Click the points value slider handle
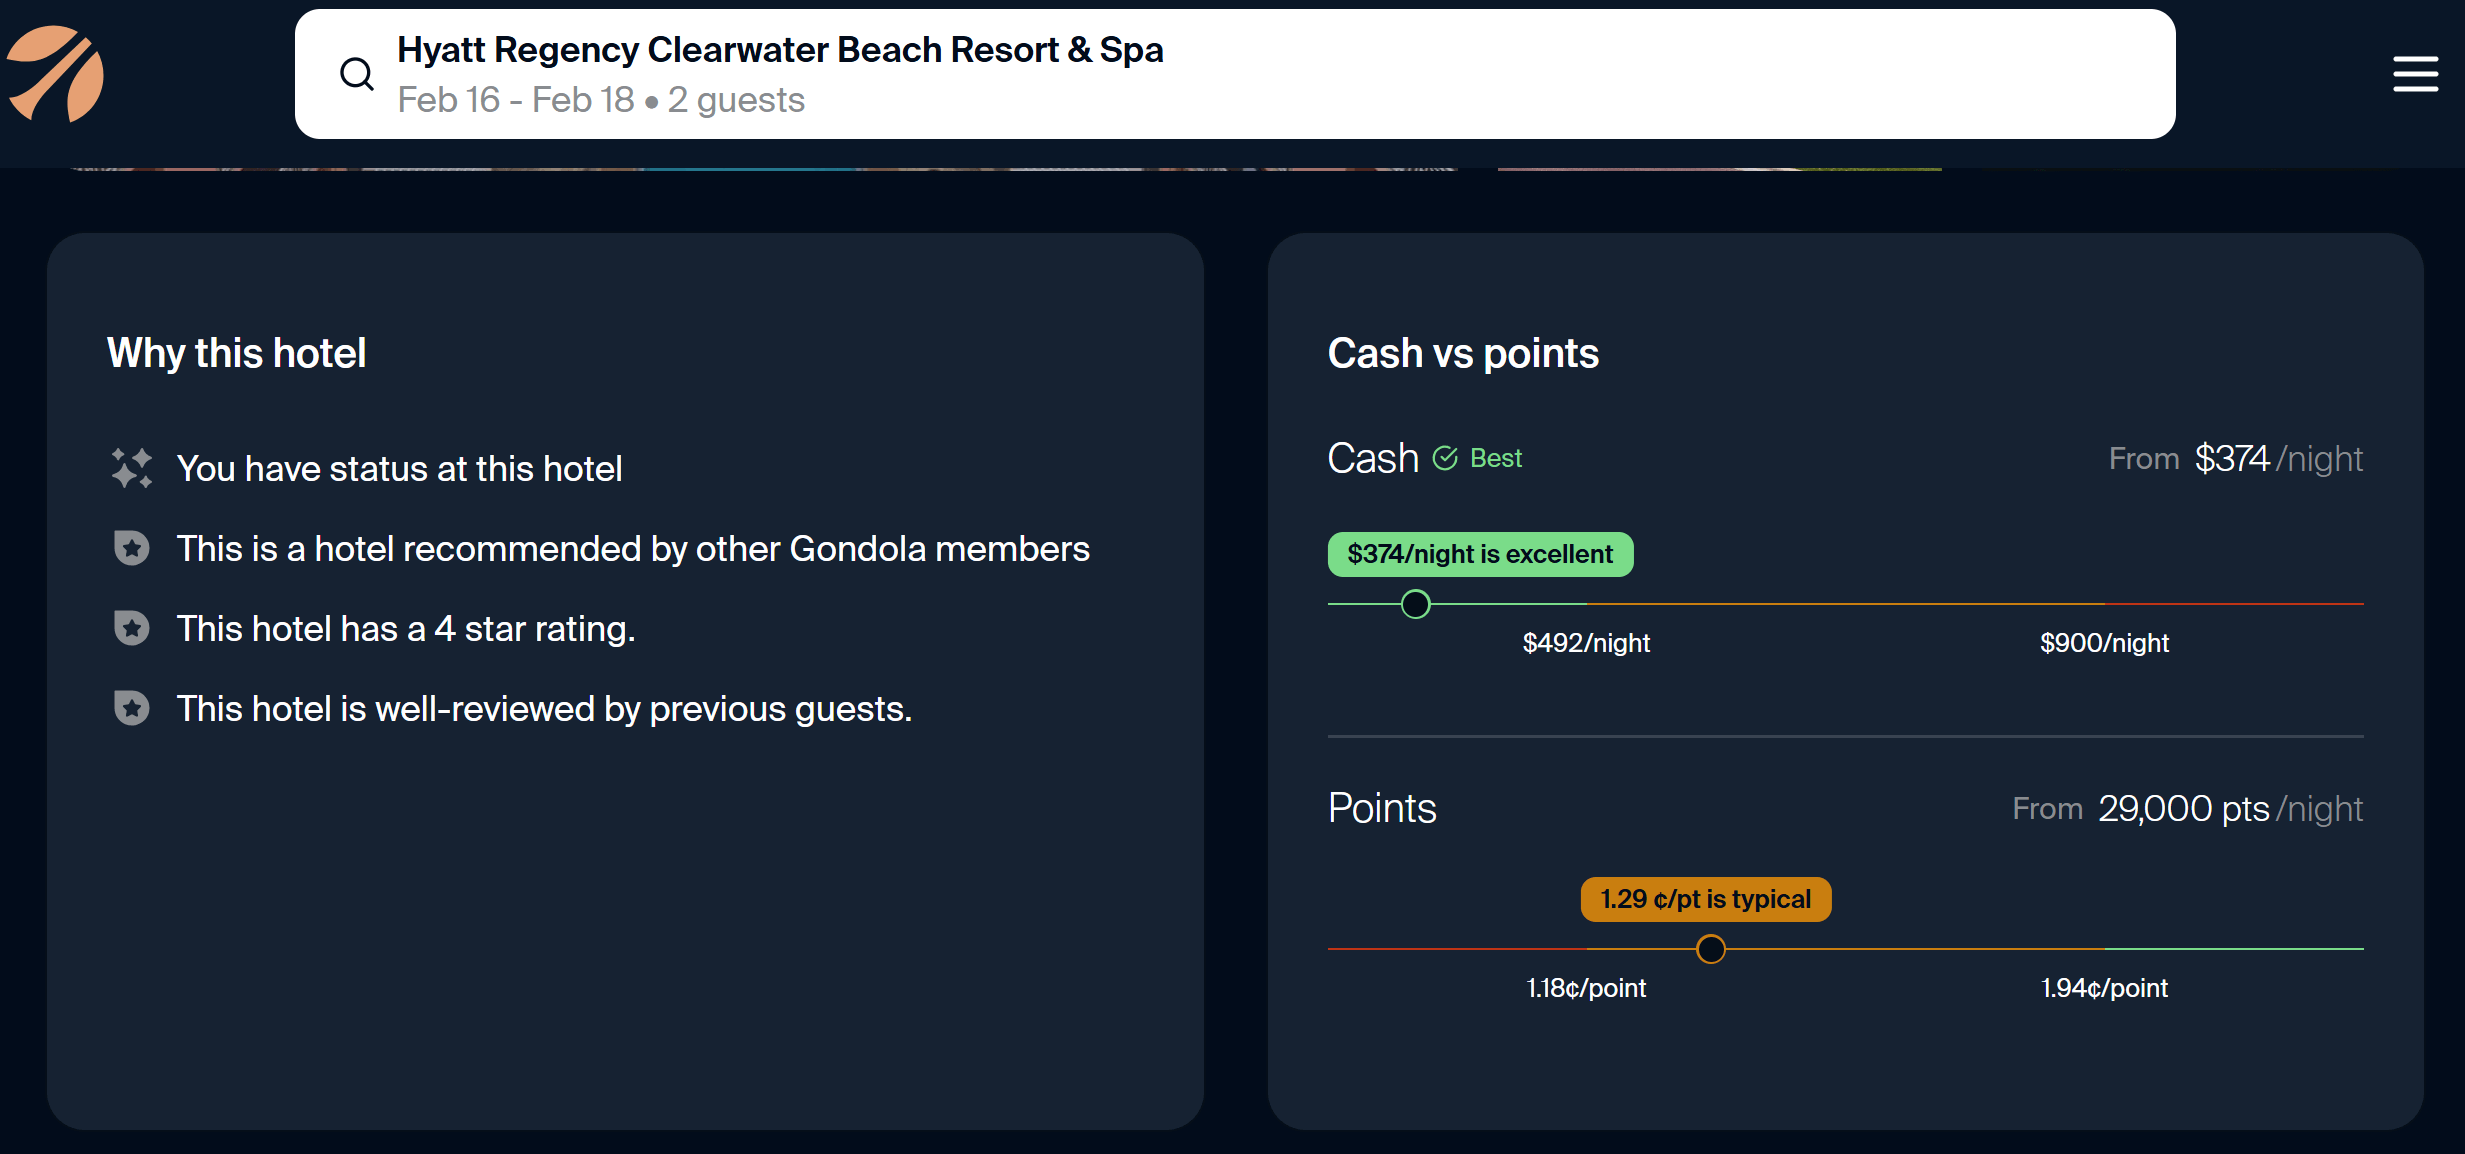This screenshot has width=2465, height=1154. [x=1711, y=949]
